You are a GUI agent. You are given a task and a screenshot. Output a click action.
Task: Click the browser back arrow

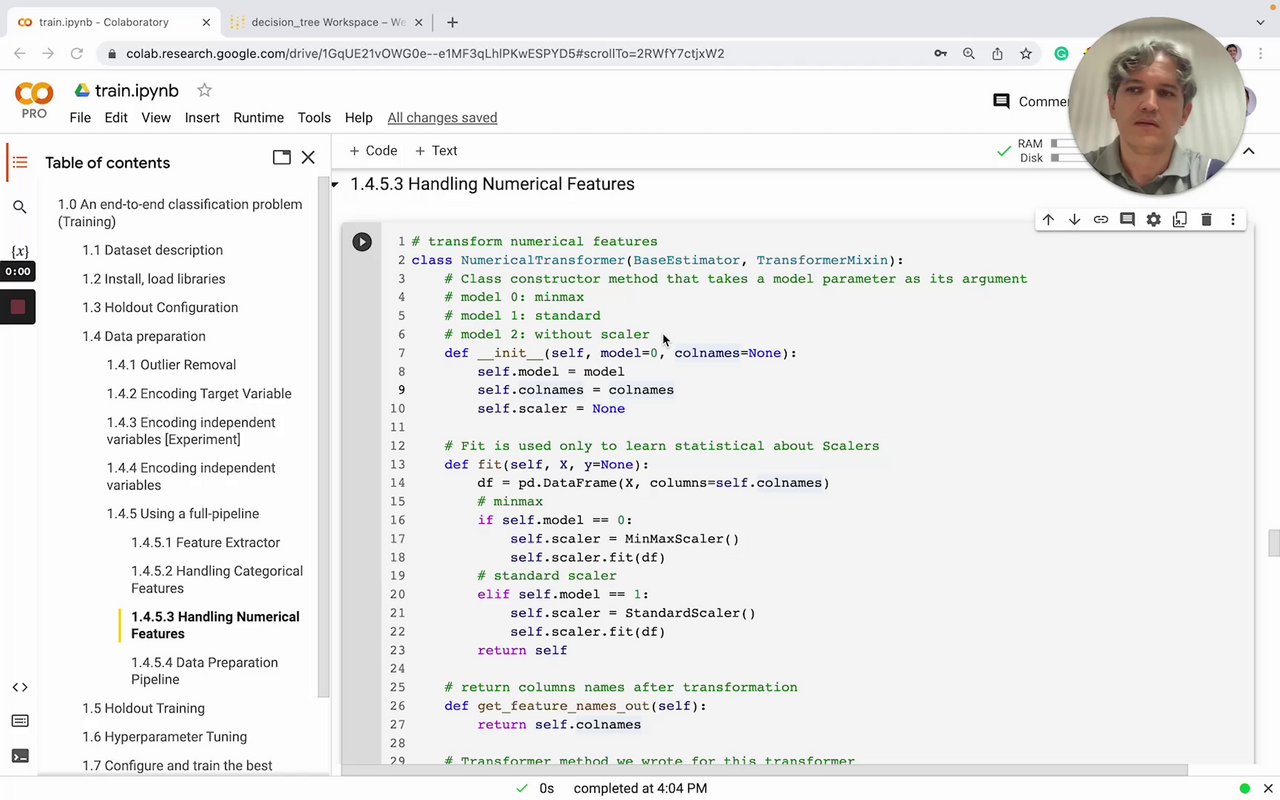[x=20, y=54]
